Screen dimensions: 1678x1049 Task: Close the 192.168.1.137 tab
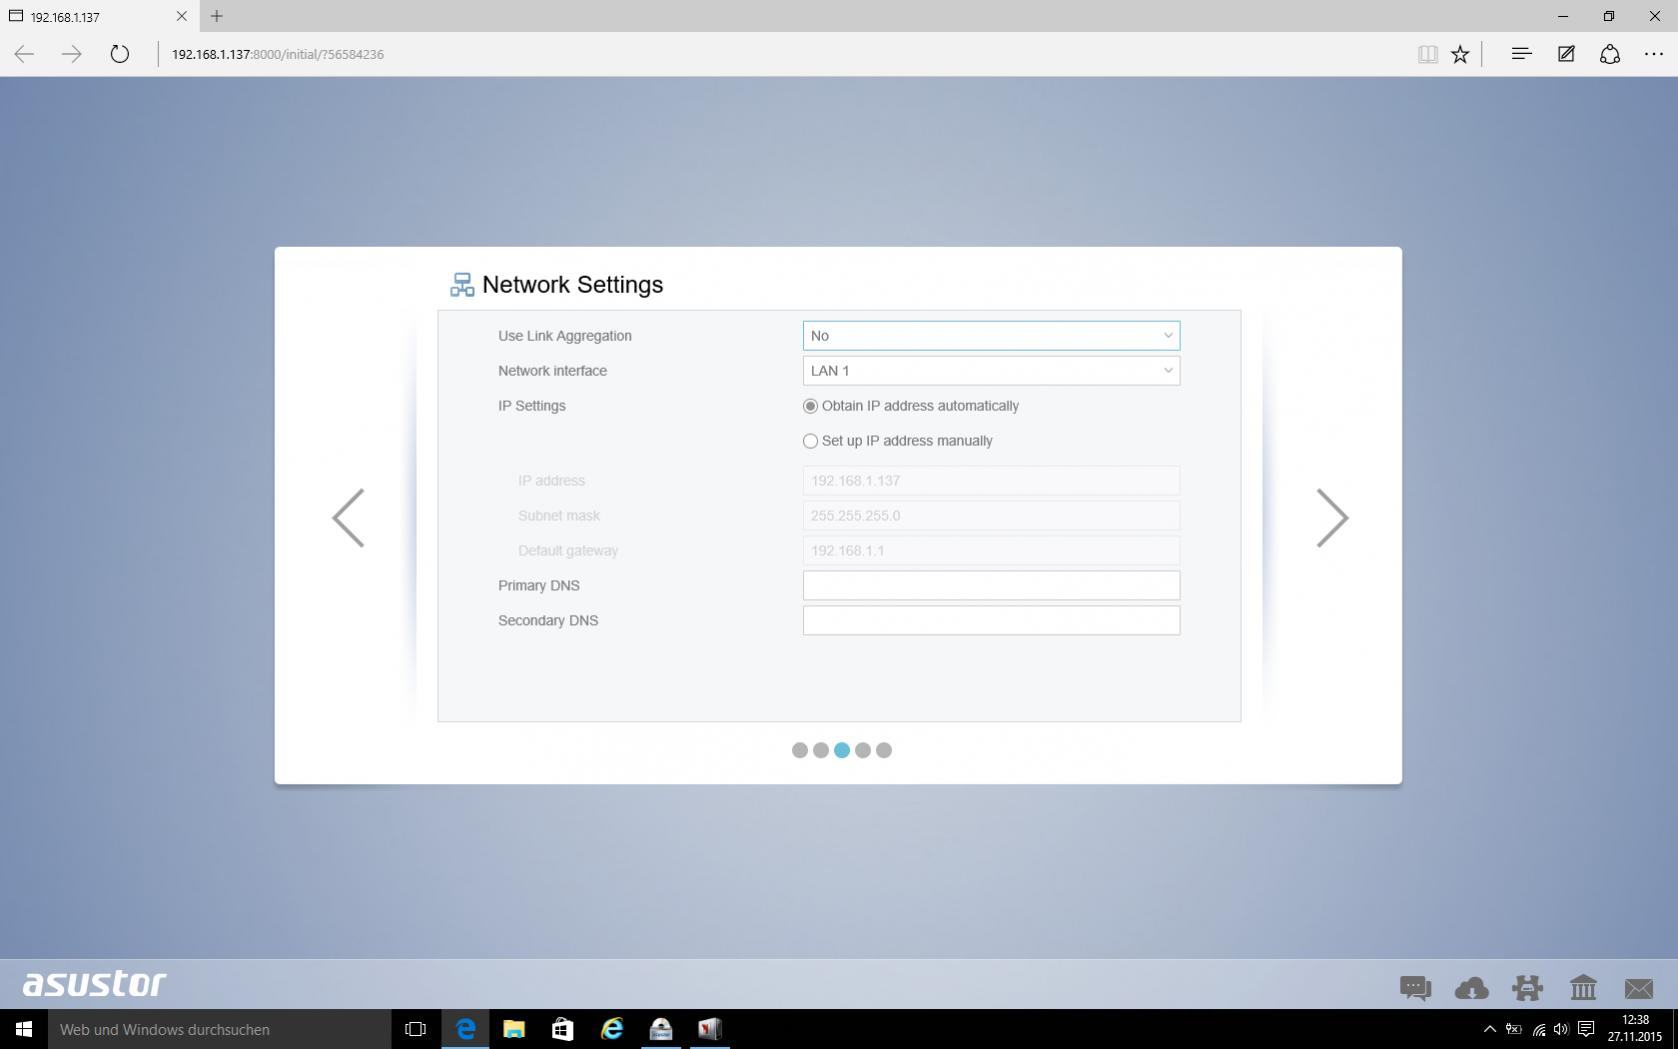pos(181,16)
